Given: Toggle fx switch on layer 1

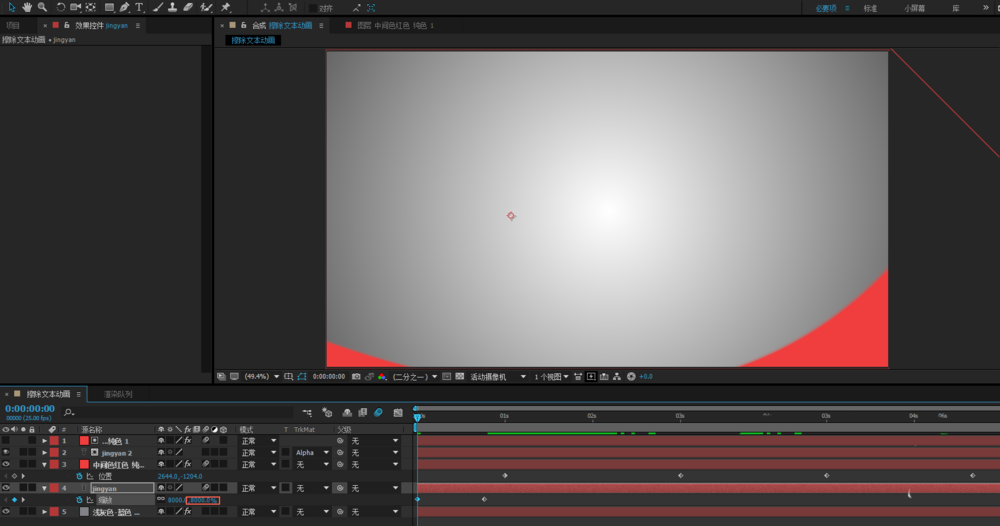Looking at the screenshot, I should click(188, 441).
